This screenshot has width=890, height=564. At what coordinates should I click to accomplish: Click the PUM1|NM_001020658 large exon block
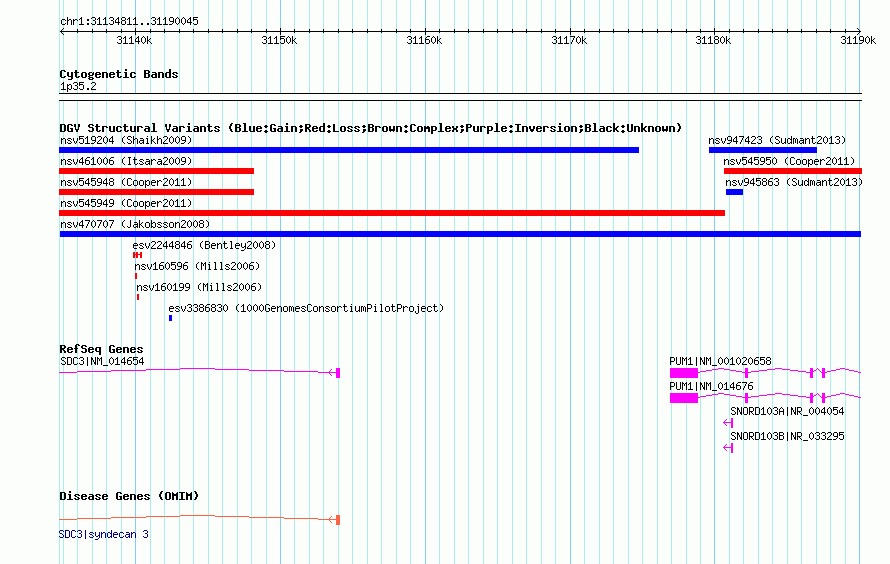tap(684, 373)
